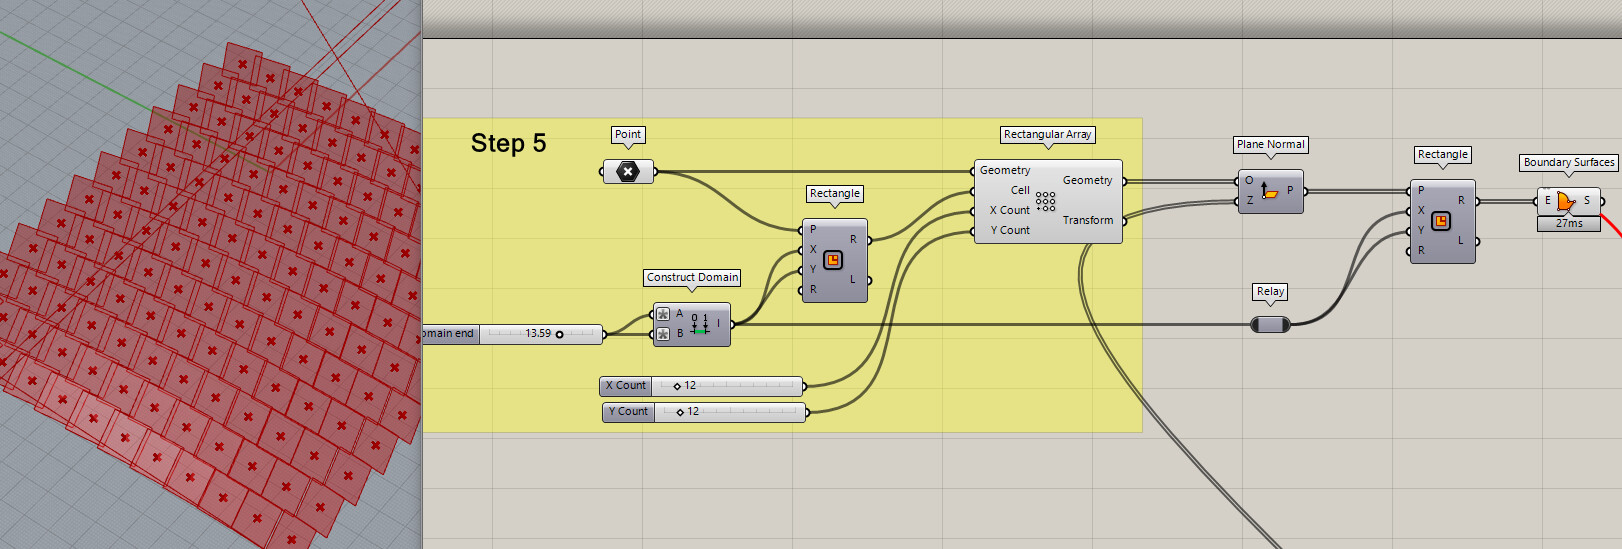Click the Construct Domain component icon
Screen dimensions: 1622x549
click(x=700, y=324)
